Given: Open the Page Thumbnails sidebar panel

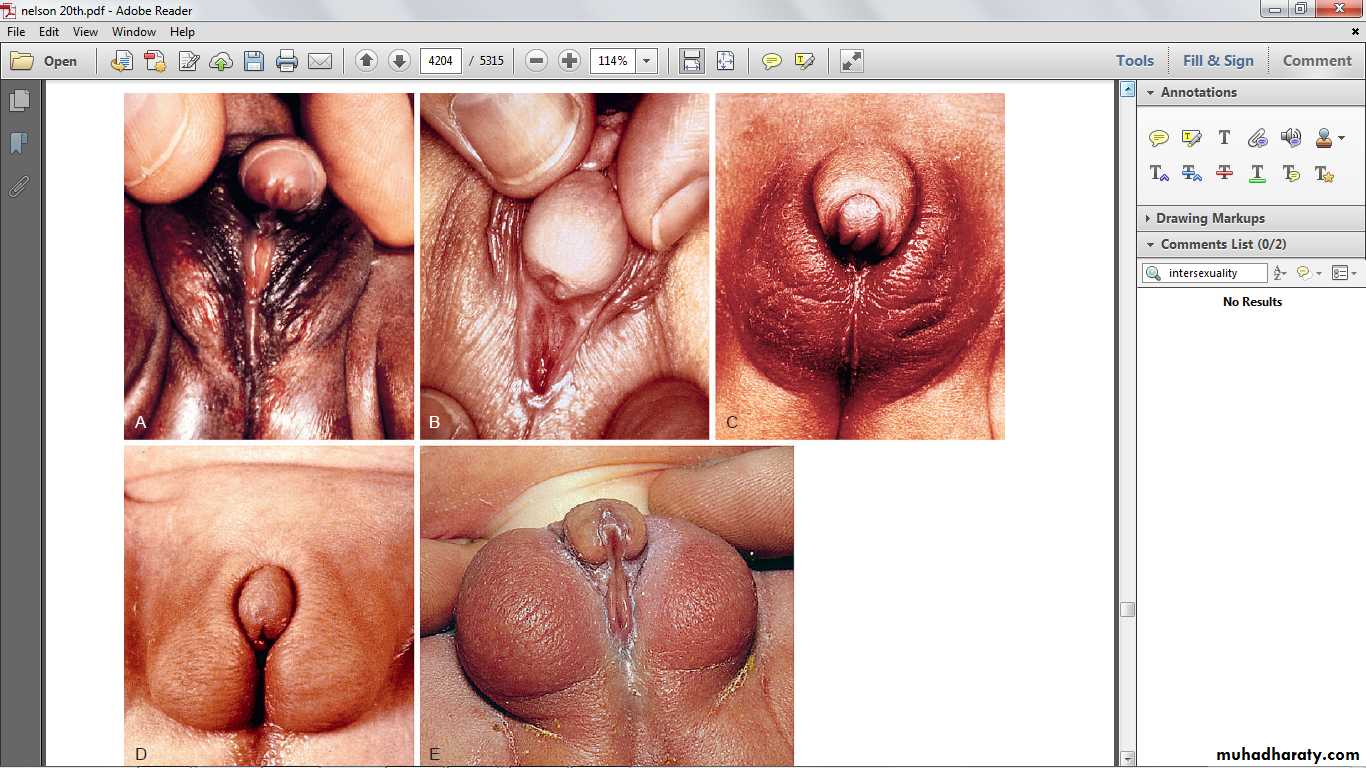Looking at the screenshot, I should coord(19,101).
